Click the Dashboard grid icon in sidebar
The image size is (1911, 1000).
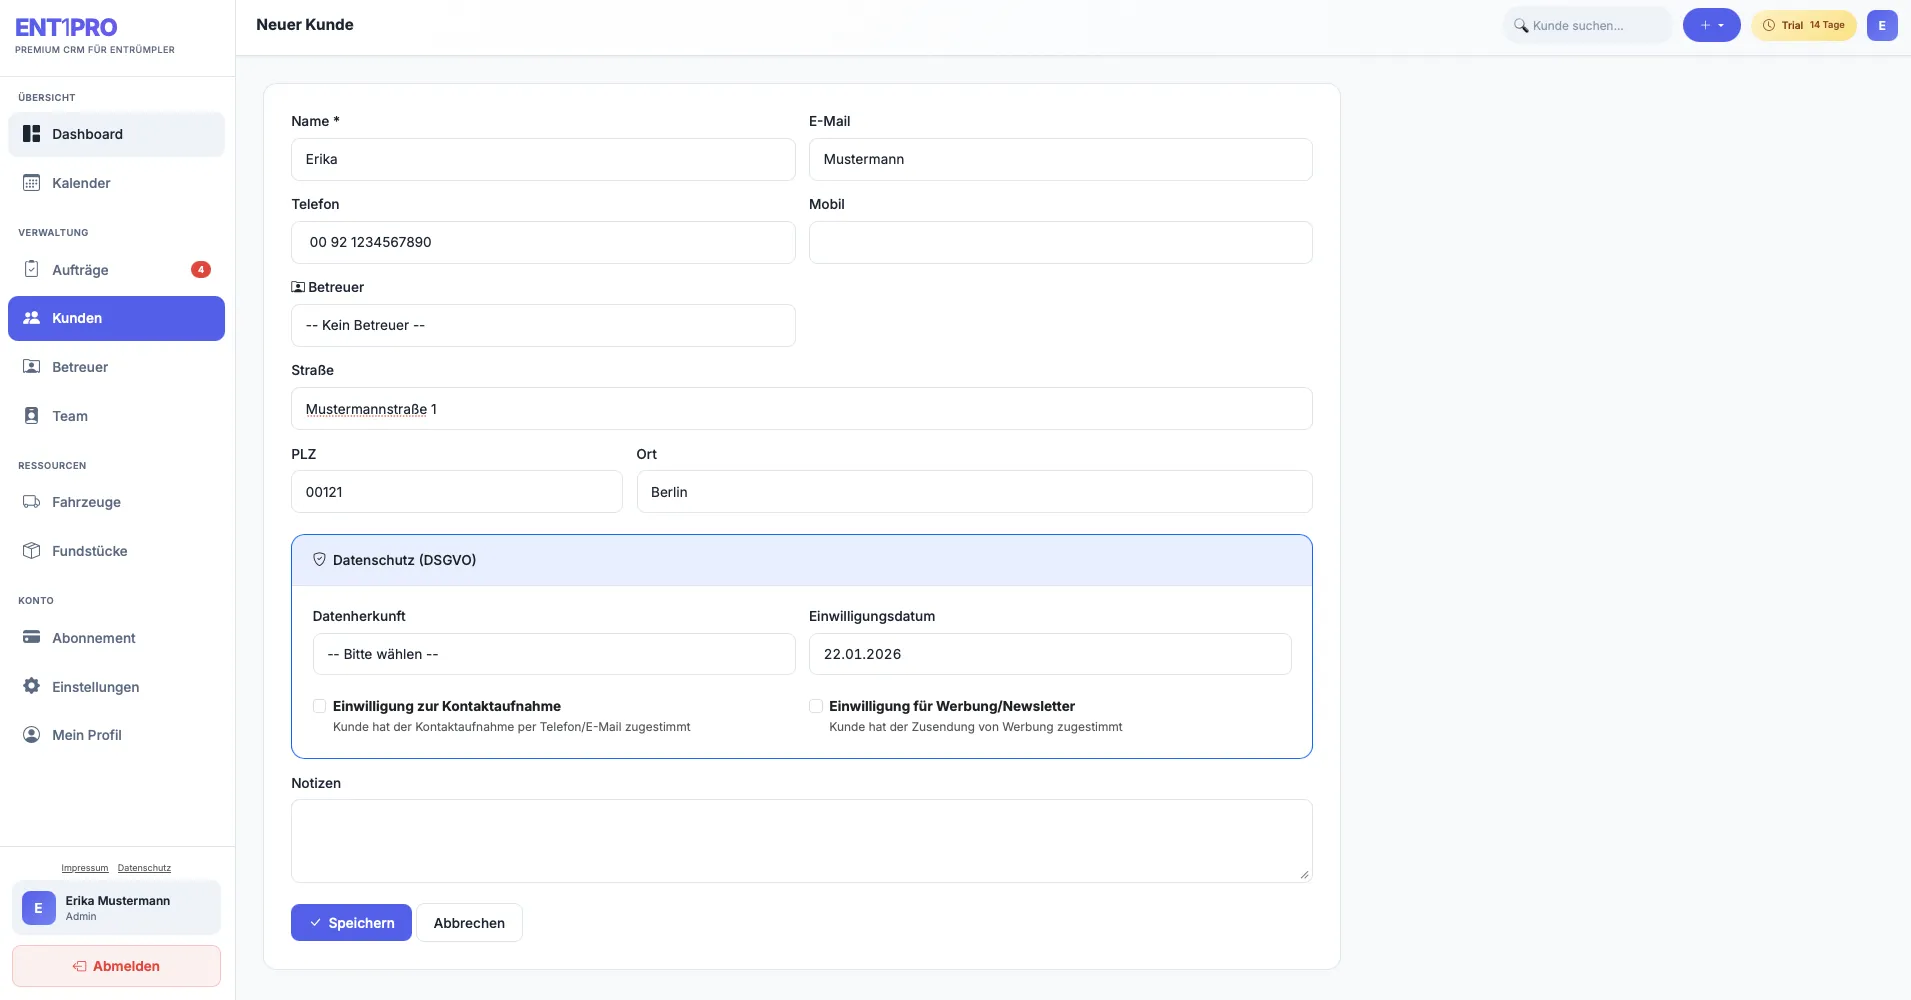pyautogui.click(x=32, y=134)
